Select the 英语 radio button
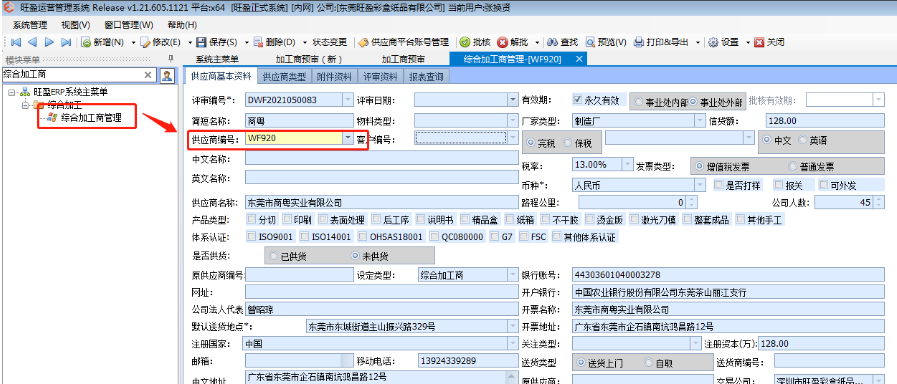Image resolution: width=897 pixels, height=384 pixels. coord(803,140)
